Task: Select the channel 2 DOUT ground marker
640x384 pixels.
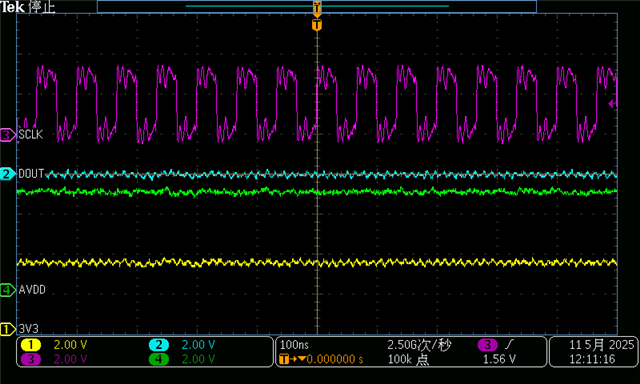Action: [x=8, y=174]
